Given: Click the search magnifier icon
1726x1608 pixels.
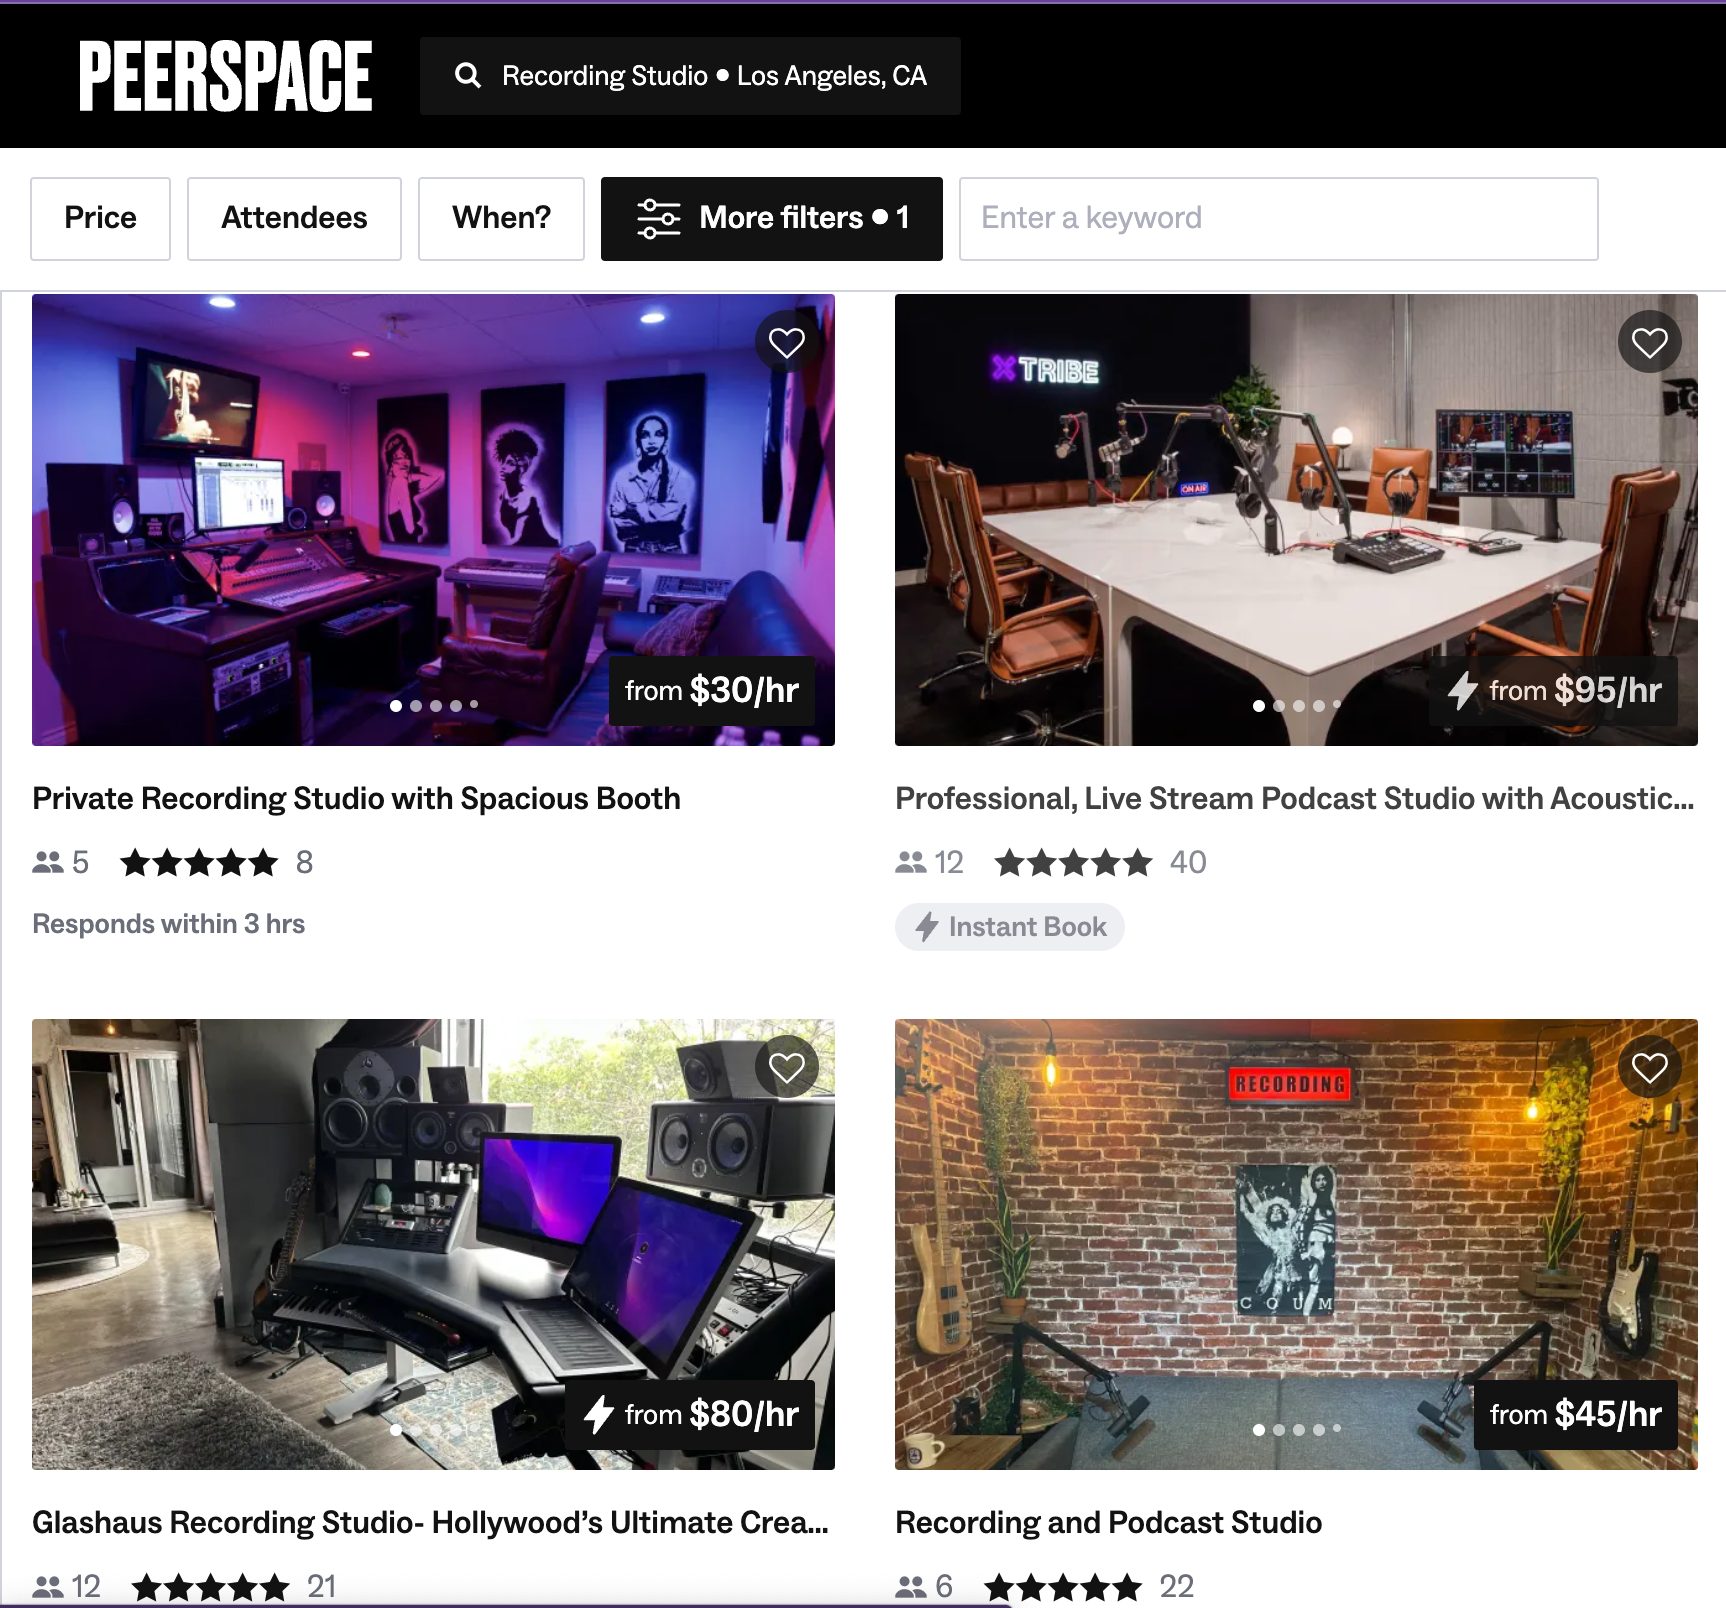Looking at the screenshot, I should pos(467,76).
